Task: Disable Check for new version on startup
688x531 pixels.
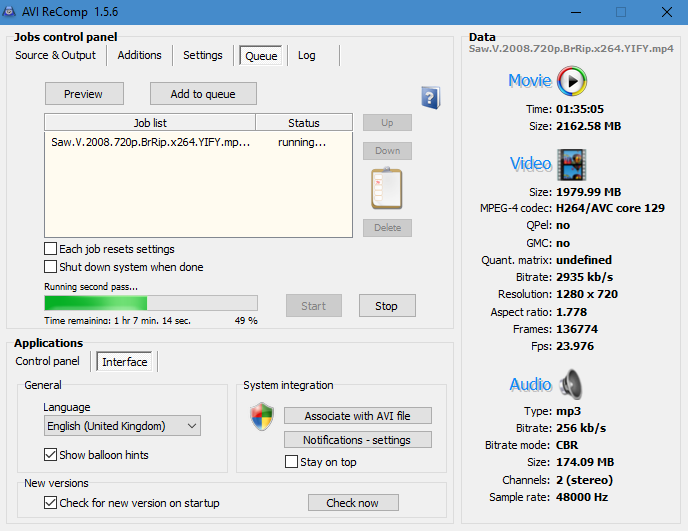Action: 50,502
